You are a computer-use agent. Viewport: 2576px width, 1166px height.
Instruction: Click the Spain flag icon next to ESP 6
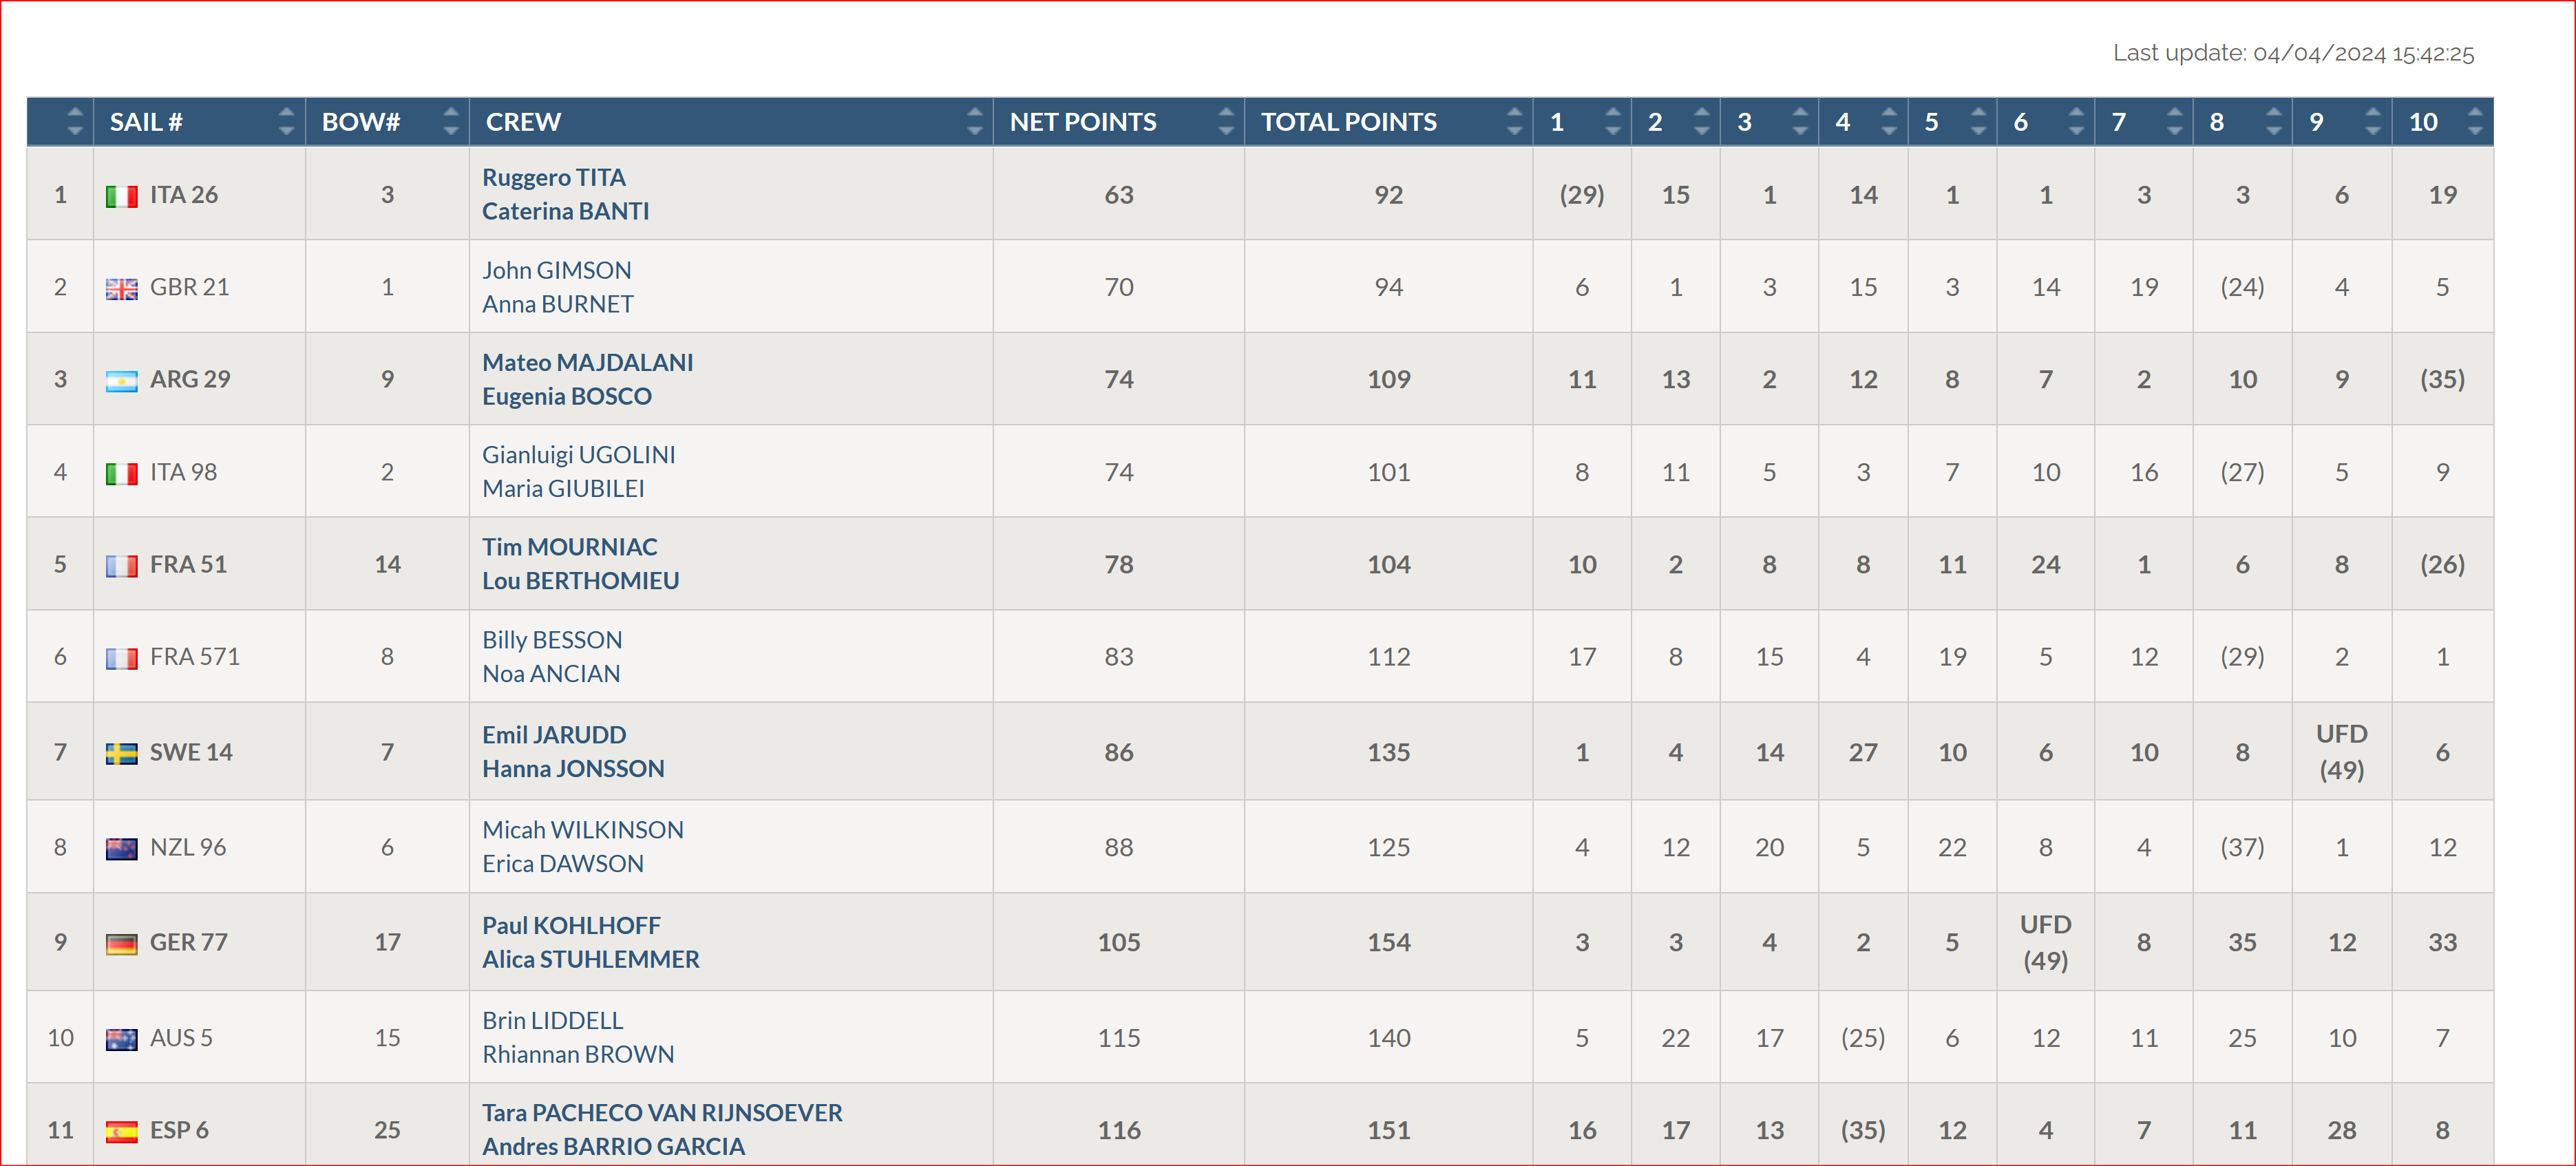pos(121,1131)
